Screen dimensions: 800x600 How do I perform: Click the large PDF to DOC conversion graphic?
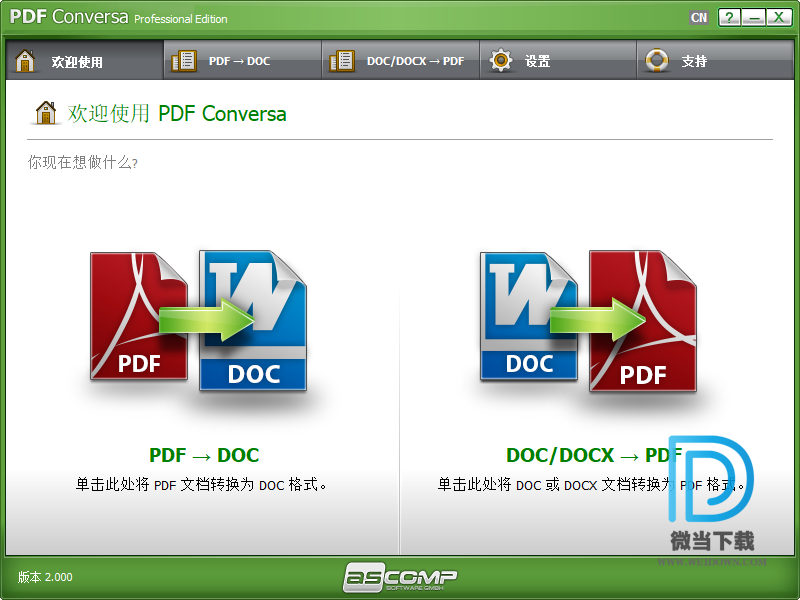click(x=198, y=321)
